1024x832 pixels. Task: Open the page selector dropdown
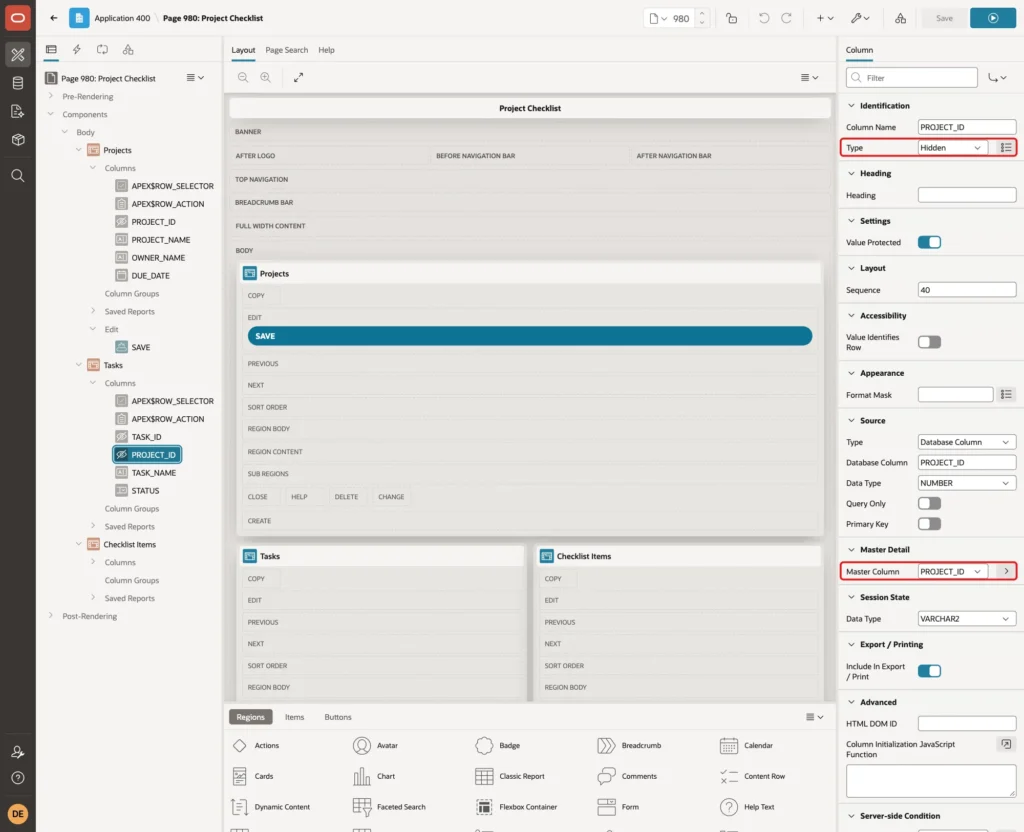pyautogui.click(x=658, y=18)
